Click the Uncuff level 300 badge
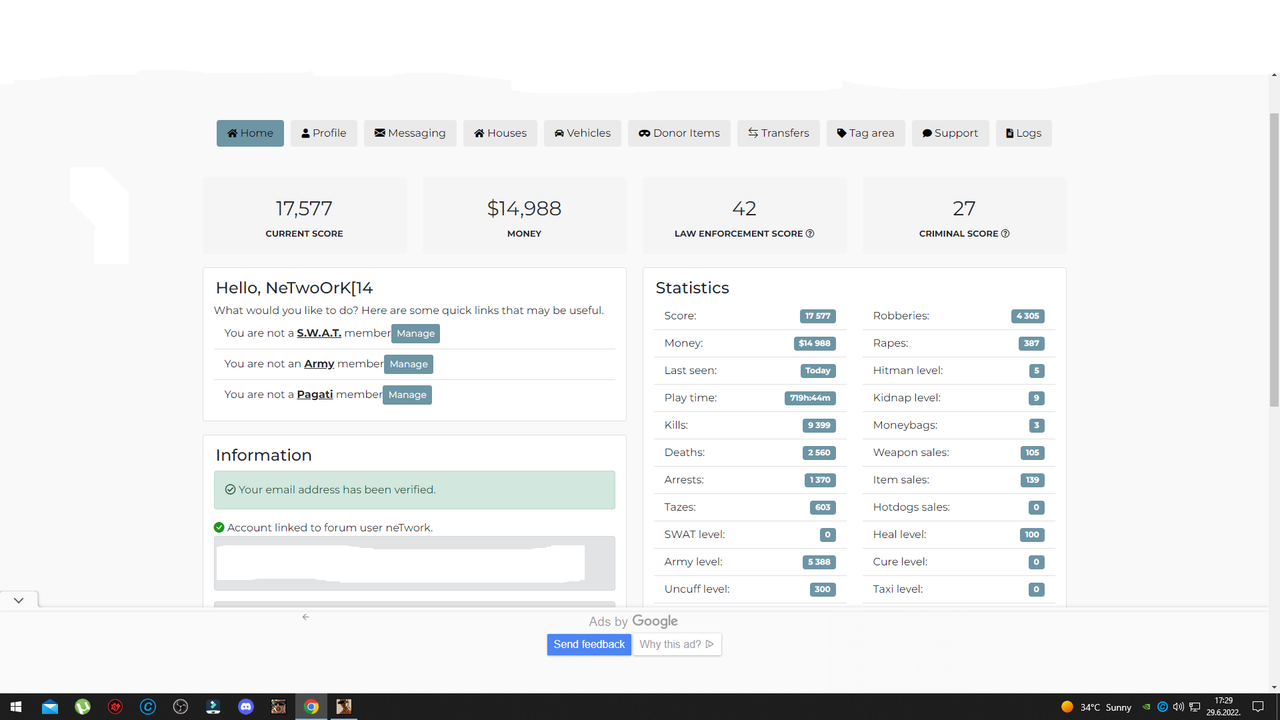 pyautogui.click(x=823, y=589)
